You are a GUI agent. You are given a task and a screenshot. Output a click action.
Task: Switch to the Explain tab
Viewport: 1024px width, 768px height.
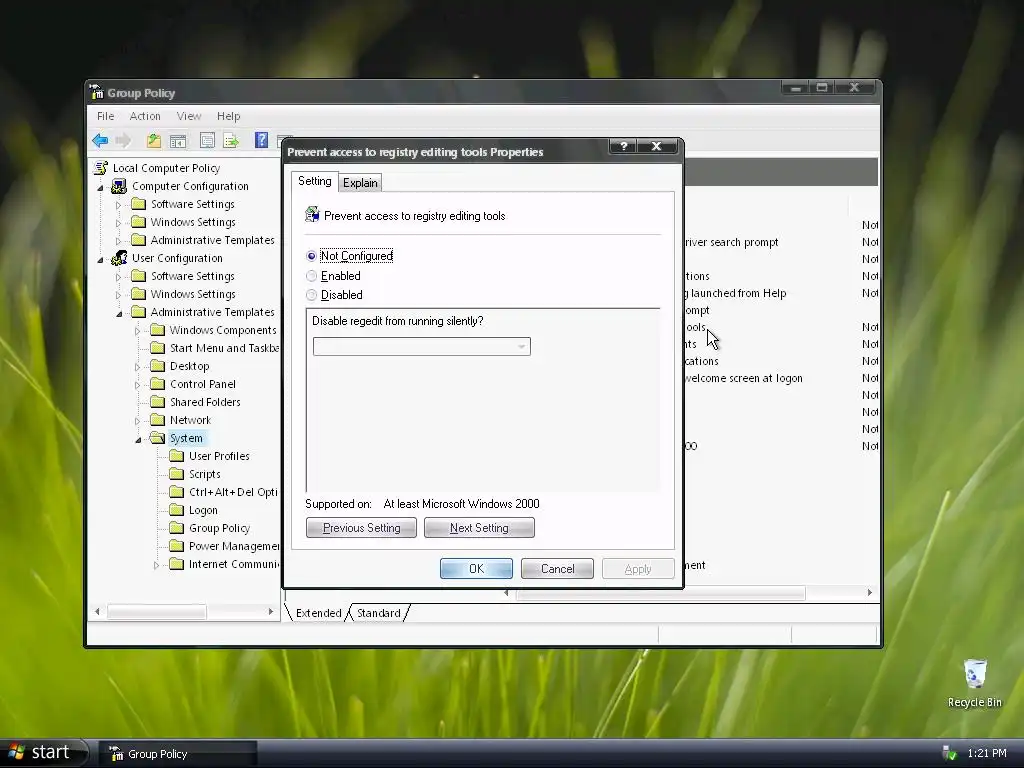360,183
